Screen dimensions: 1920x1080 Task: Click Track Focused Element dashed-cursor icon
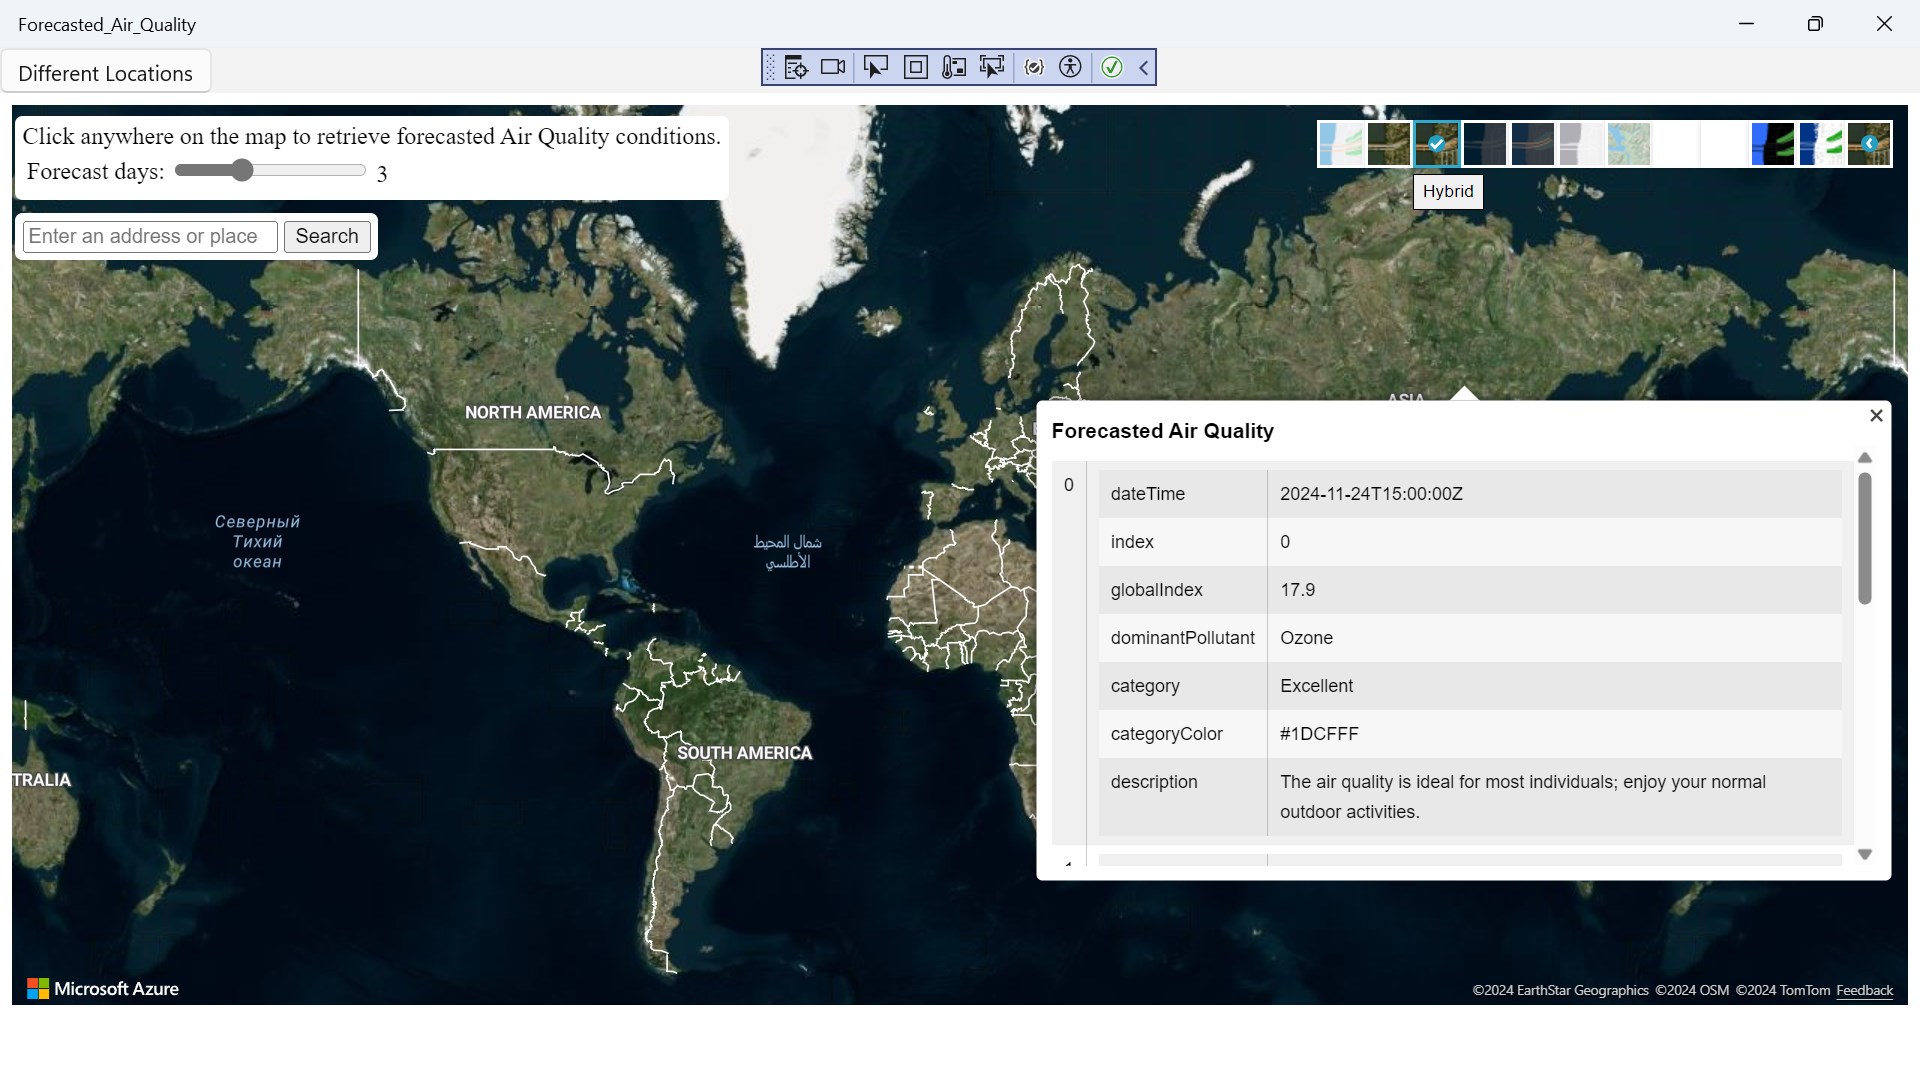(992, 67)
